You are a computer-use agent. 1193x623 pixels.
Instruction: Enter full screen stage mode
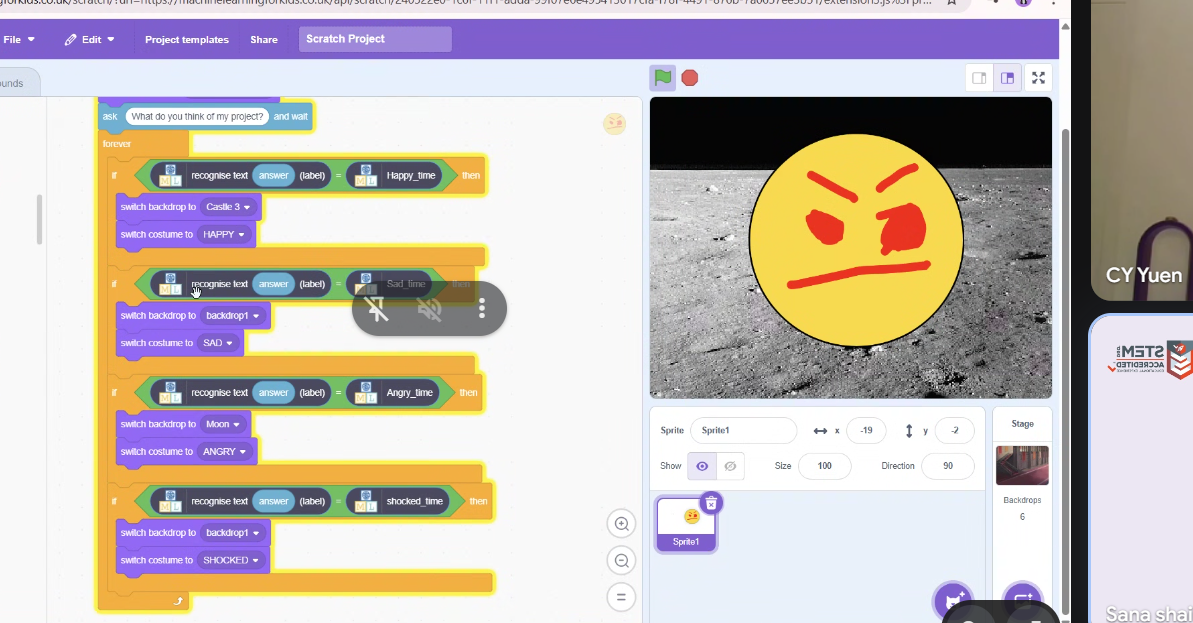1038,78
